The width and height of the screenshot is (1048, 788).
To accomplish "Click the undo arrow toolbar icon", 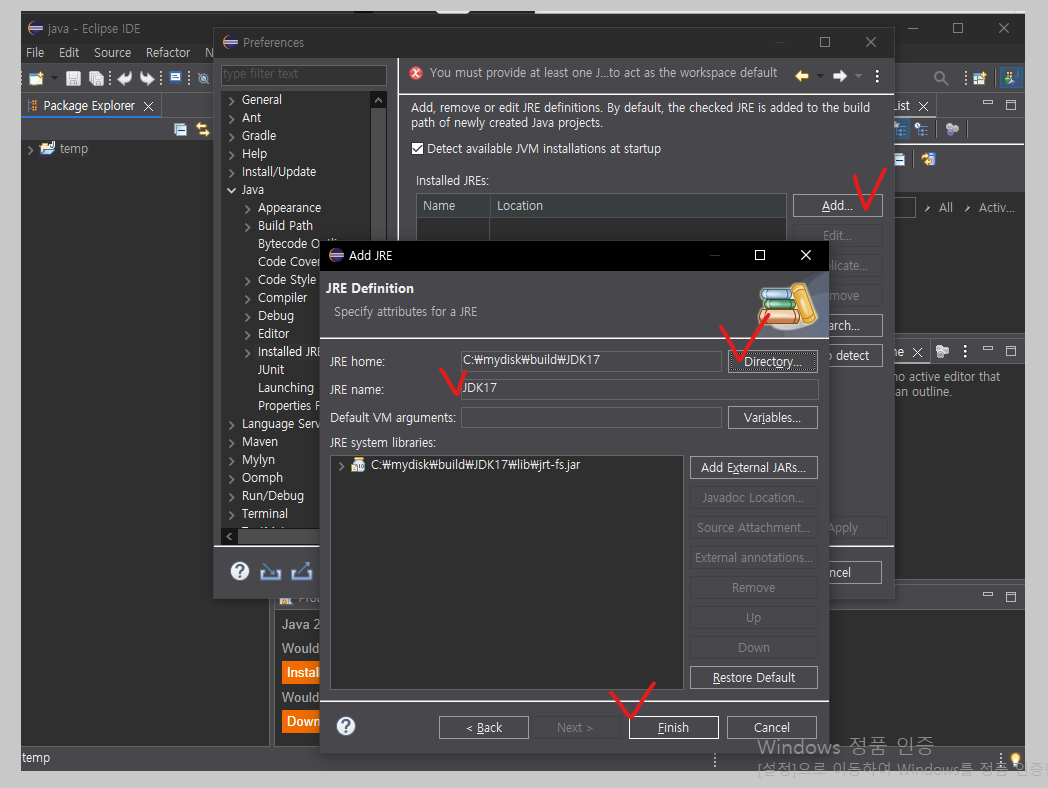I will [125, 78].
